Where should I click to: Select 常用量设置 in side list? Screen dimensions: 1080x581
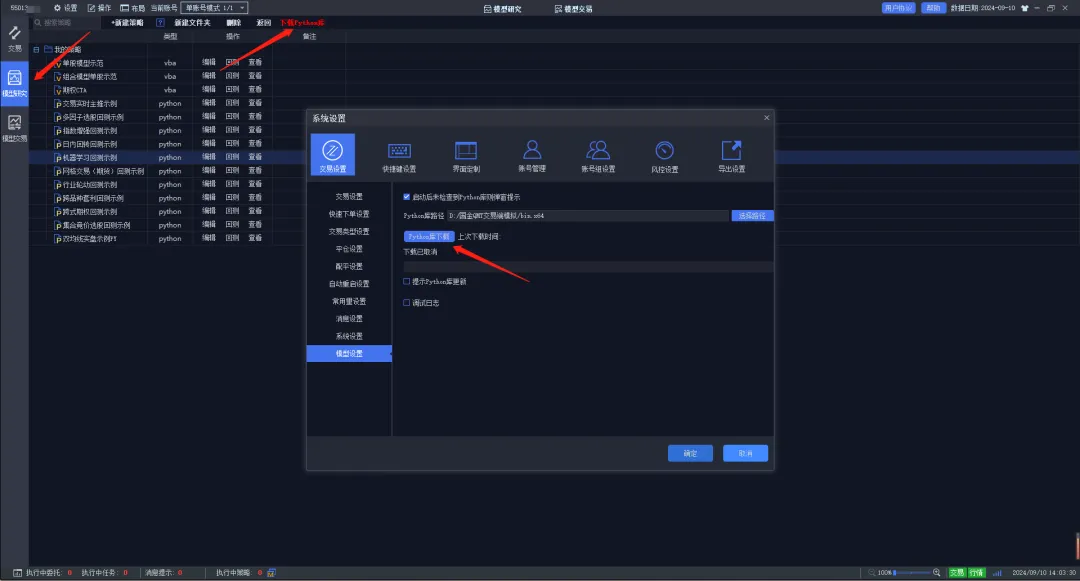pos(349,302)
